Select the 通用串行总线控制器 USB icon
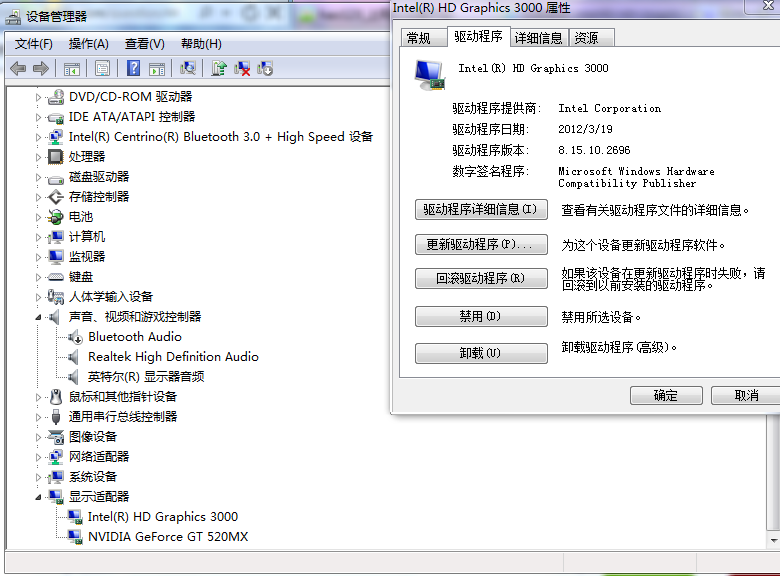Viewport: 780px width, 576px height. click(x=56, y=417)
